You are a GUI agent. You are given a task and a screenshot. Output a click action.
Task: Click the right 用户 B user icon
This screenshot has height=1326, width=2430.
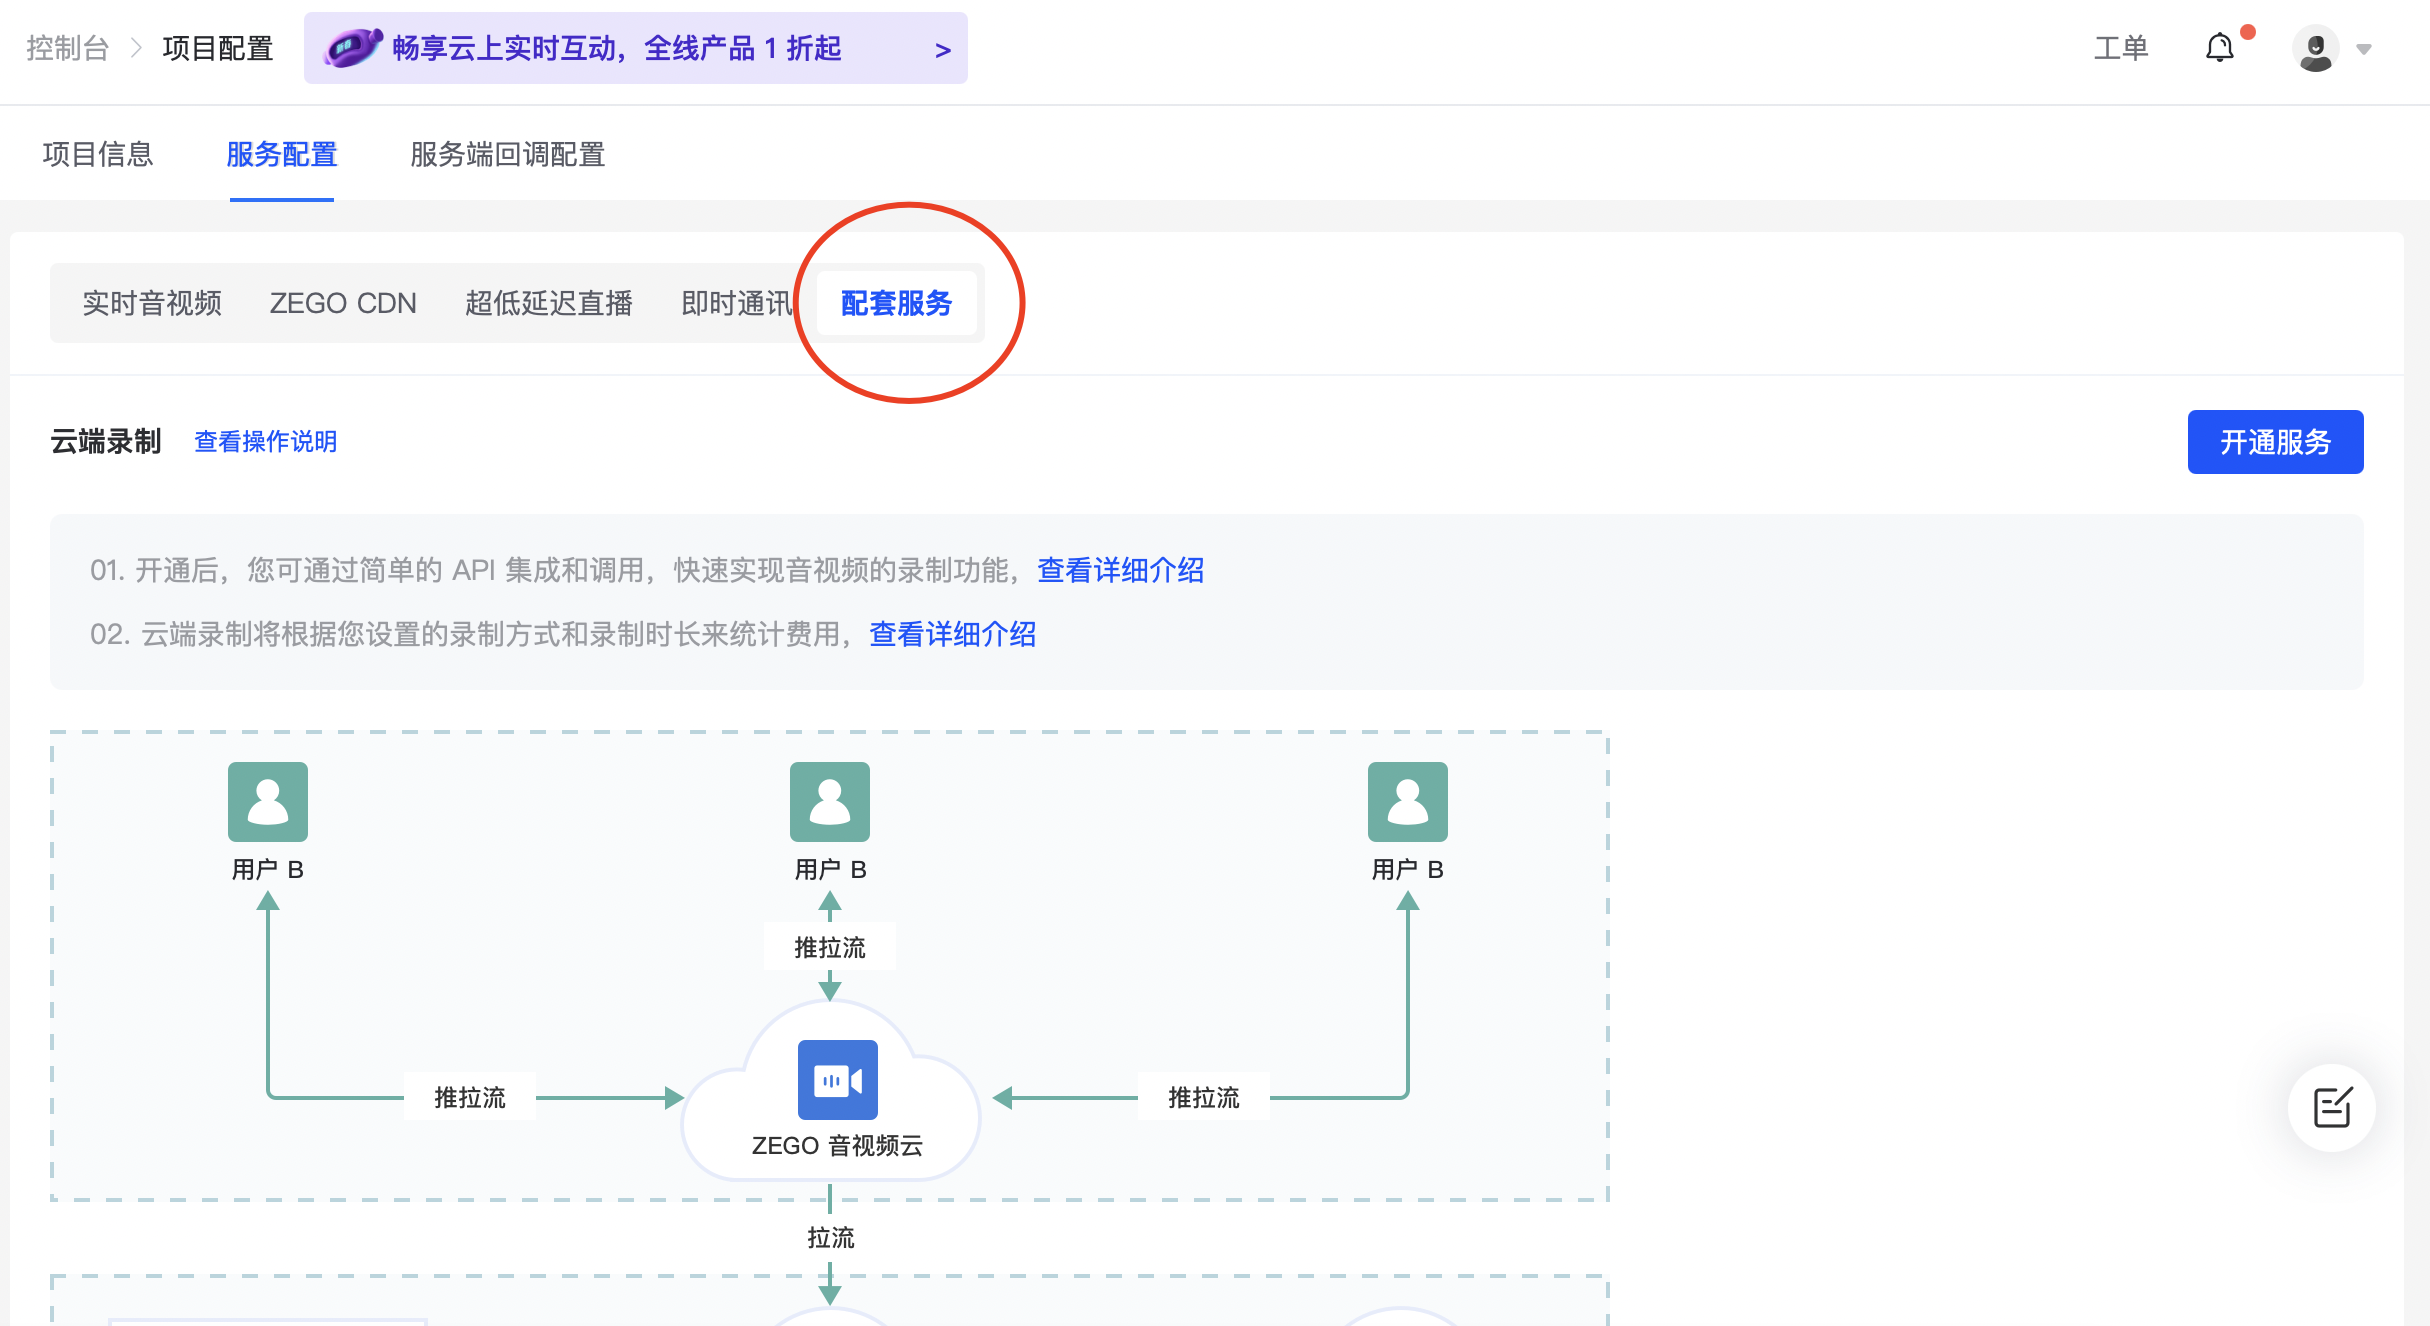(x=1407, y=802)
